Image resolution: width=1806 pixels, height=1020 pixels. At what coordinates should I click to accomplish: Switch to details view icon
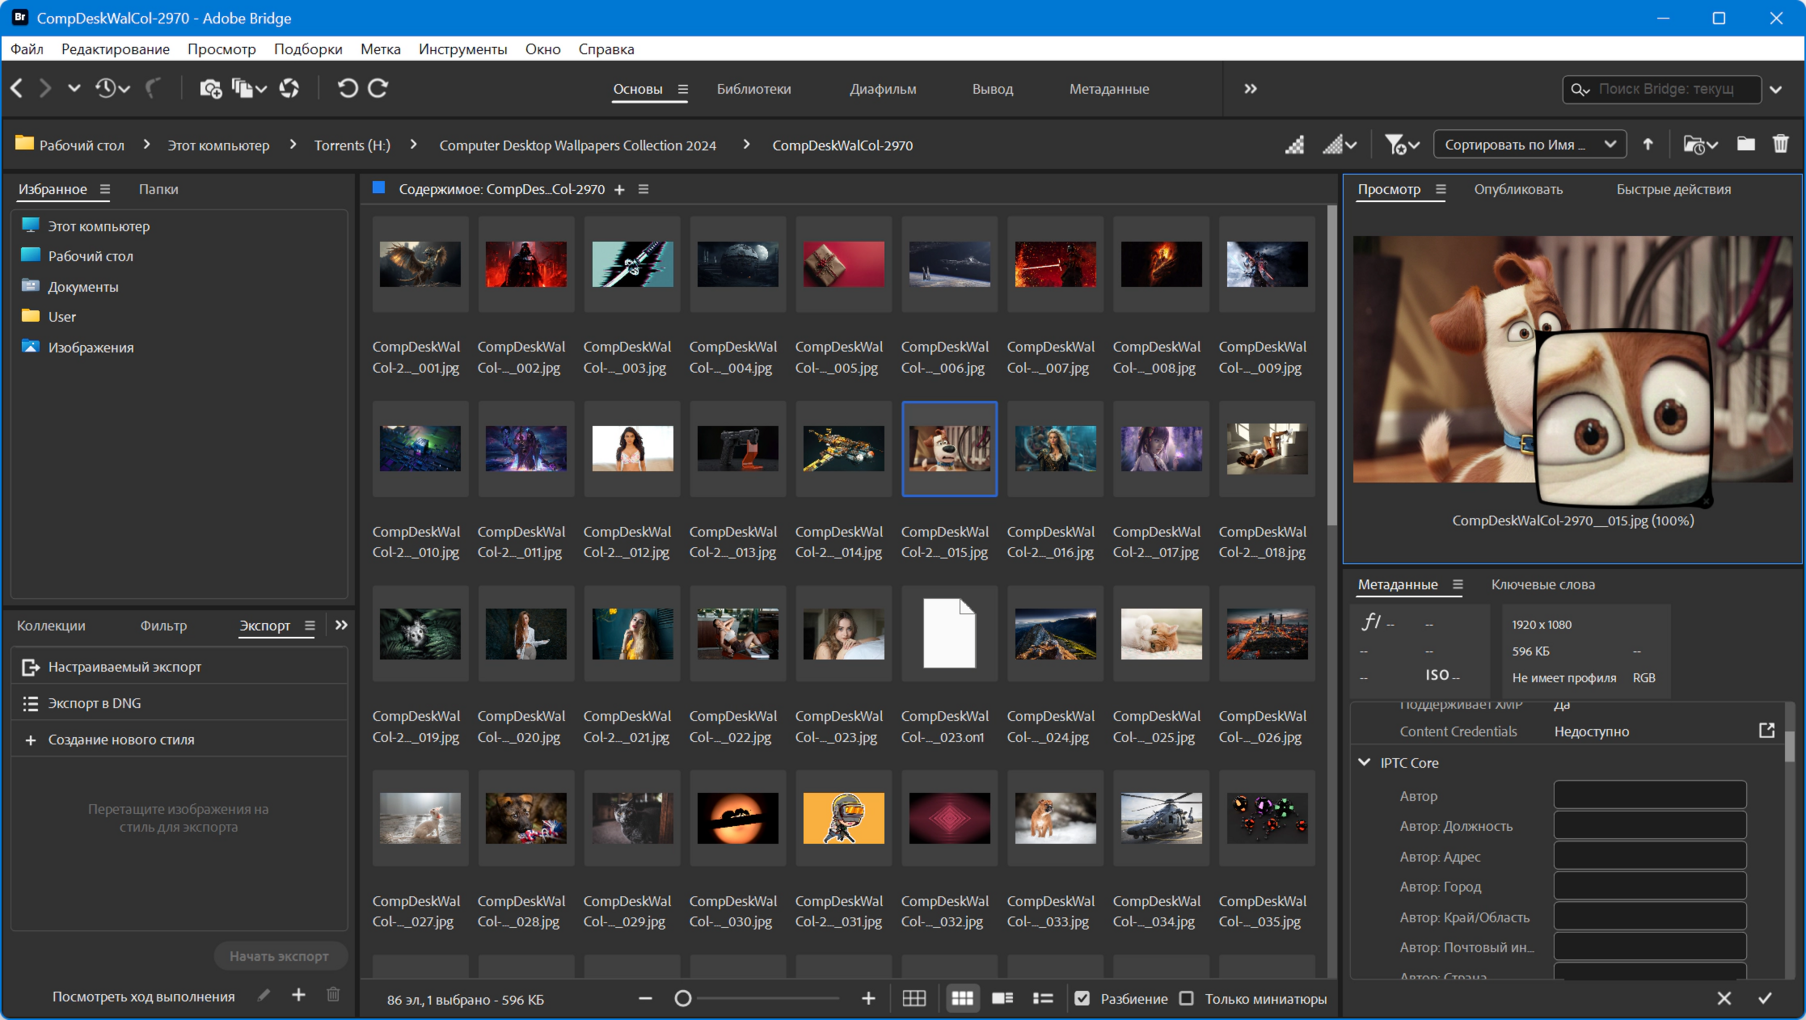[x=1002, y=998]
